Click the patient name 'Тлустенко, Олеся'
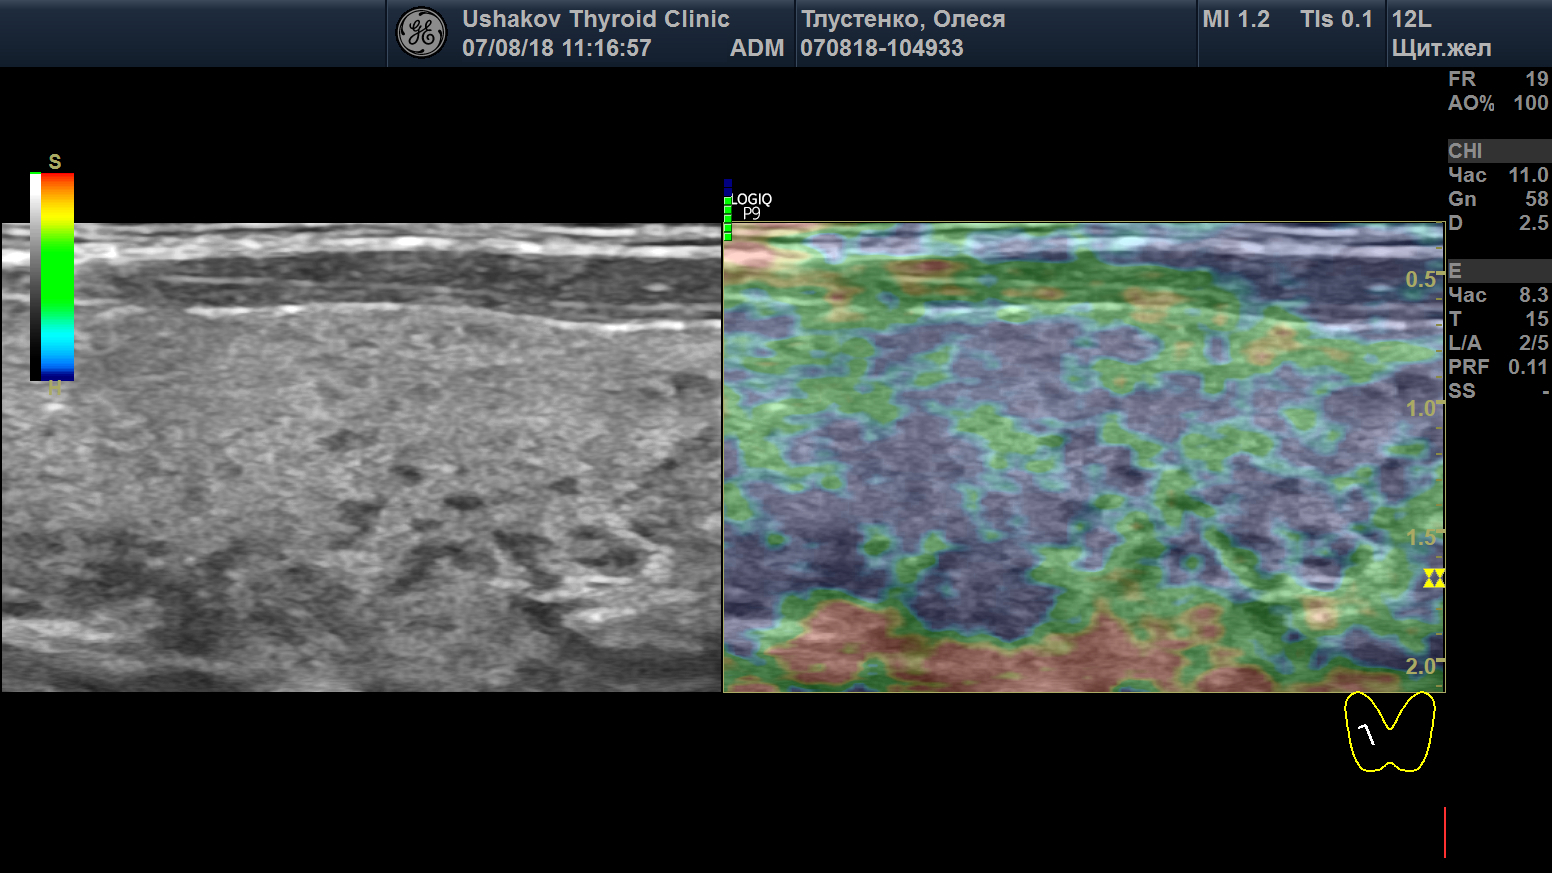 903,19
